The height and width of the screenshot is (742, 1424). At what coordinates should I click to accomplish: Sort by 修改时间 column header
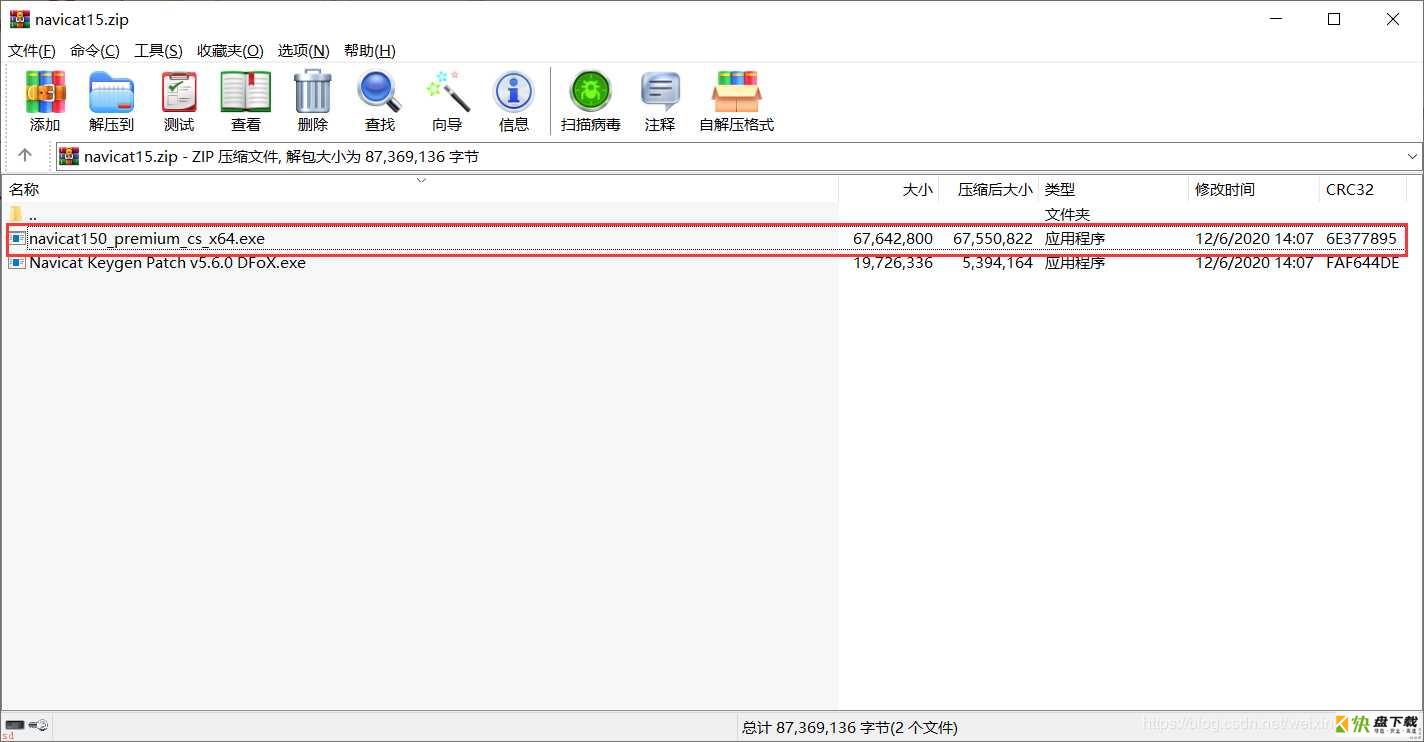1255,189
